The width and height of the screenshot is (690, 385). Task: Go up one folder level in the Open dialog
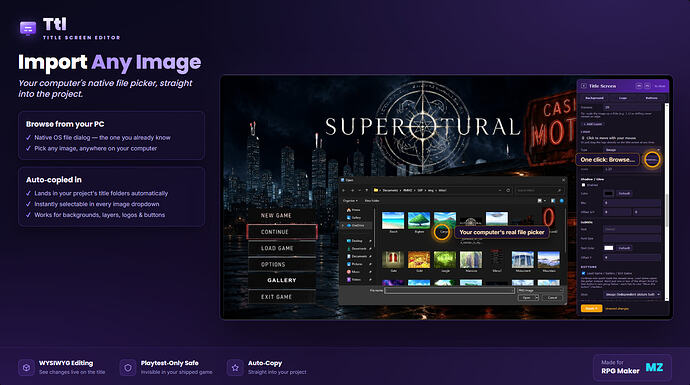point(367,190)
